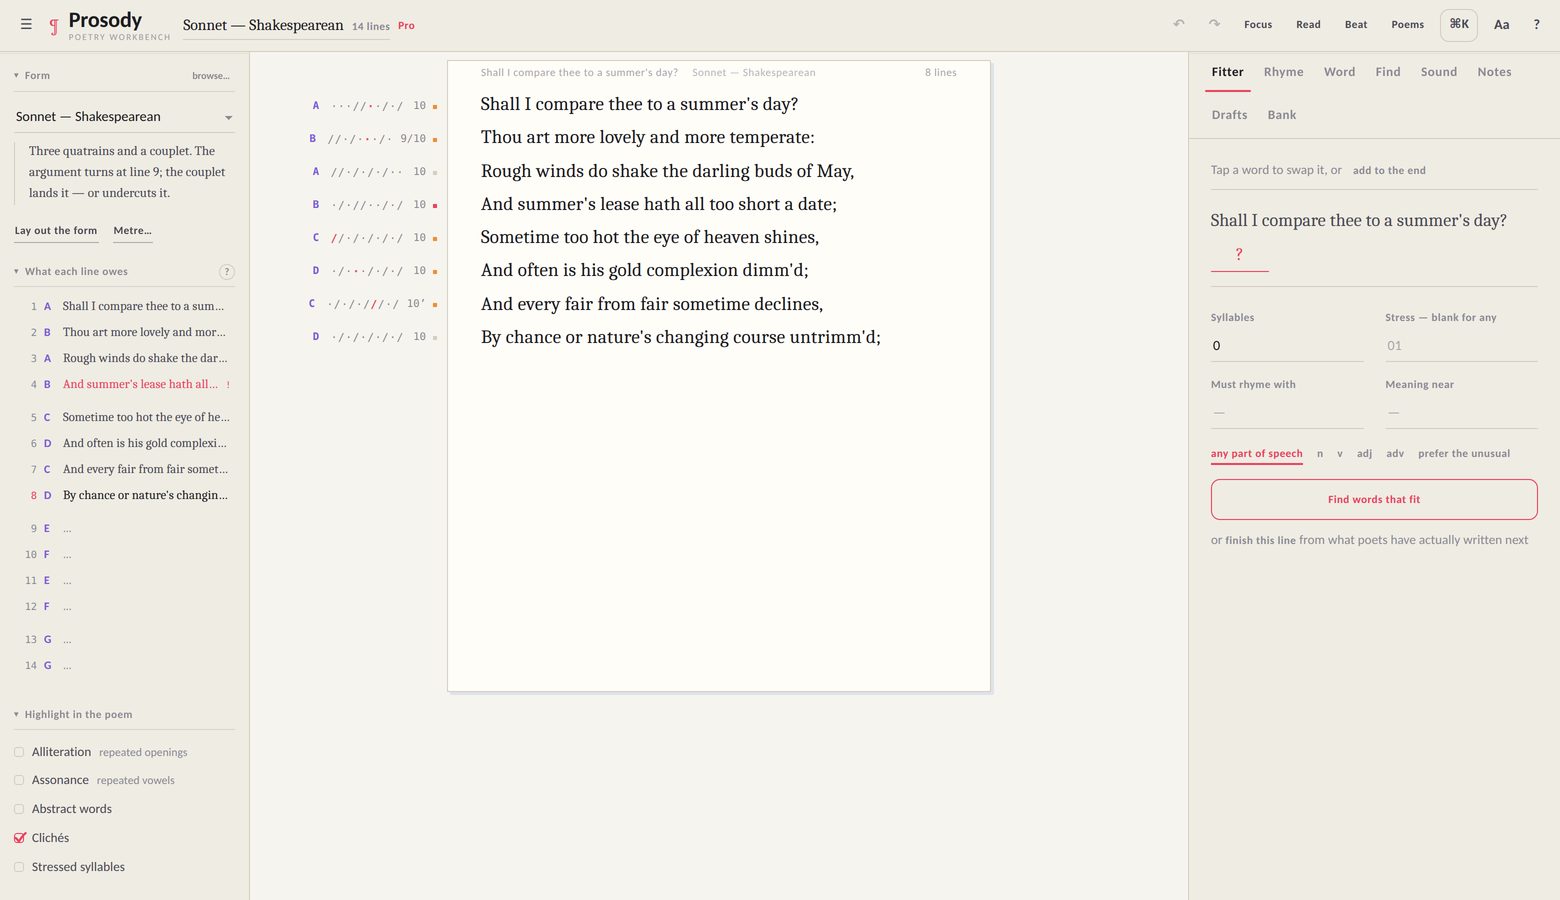Viewport: 1560px width, 900px height.
Task: Filter to adverbs with adv
Action: tap(1395, 454)
